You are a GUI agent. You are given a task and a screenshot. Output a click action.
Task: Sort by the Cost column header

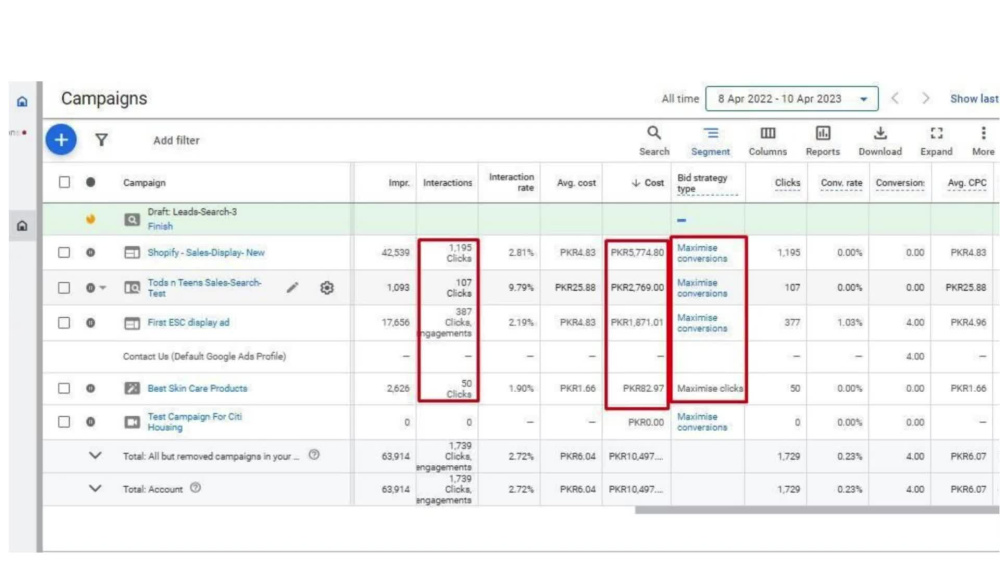tap(648, 182)
